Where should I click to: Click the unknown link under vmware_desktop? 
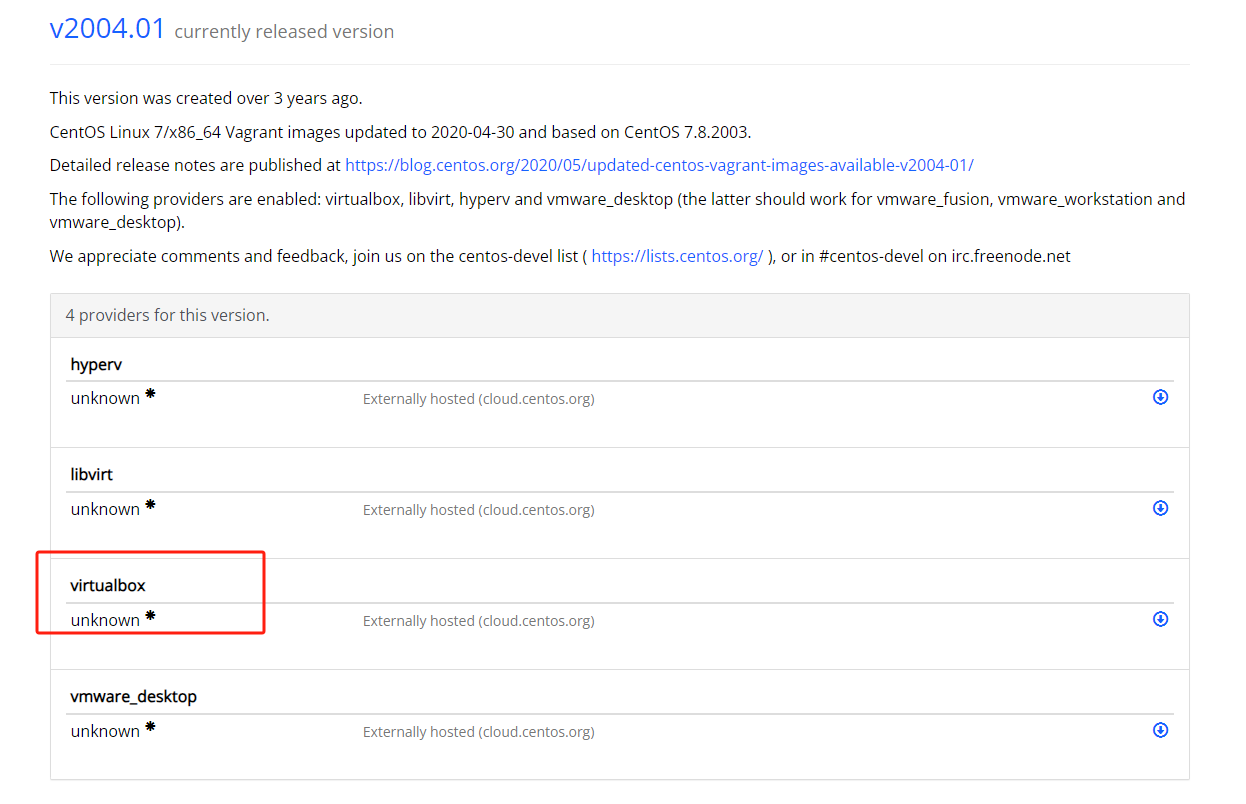(105, 731)
